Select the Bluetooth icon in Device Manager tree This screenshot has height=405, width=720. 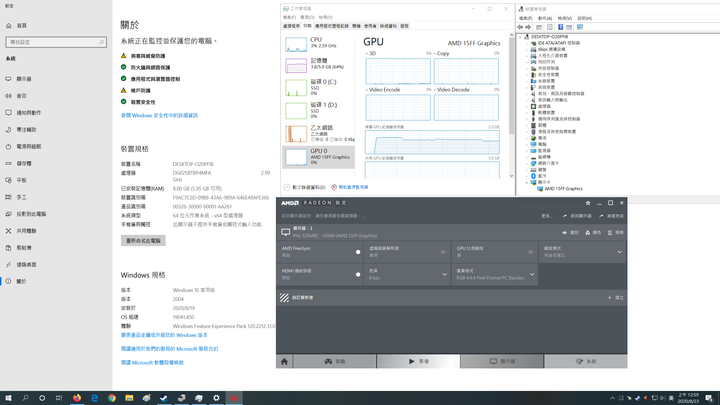coord(534,176)
